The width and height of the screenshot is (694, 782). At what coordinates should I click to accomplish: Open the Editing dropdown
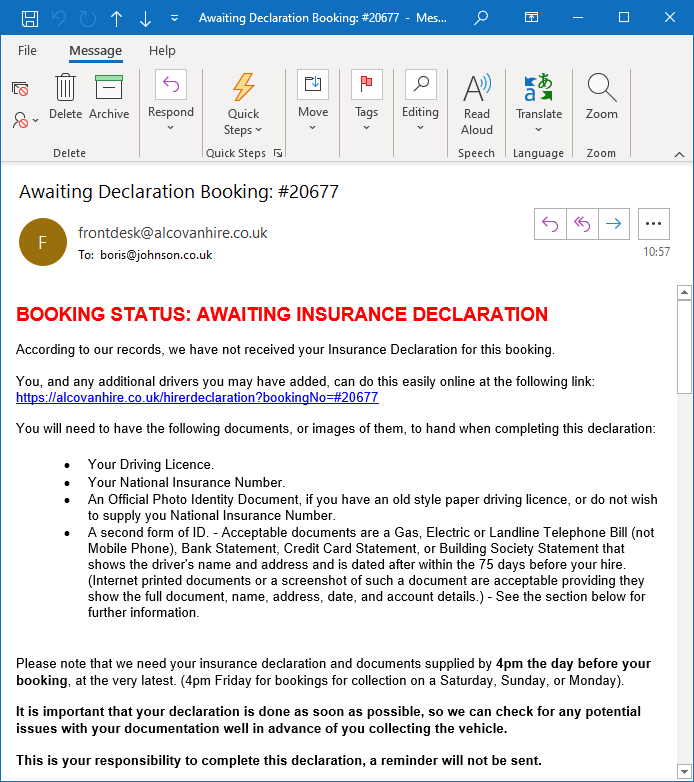click(x=420, y=102)
